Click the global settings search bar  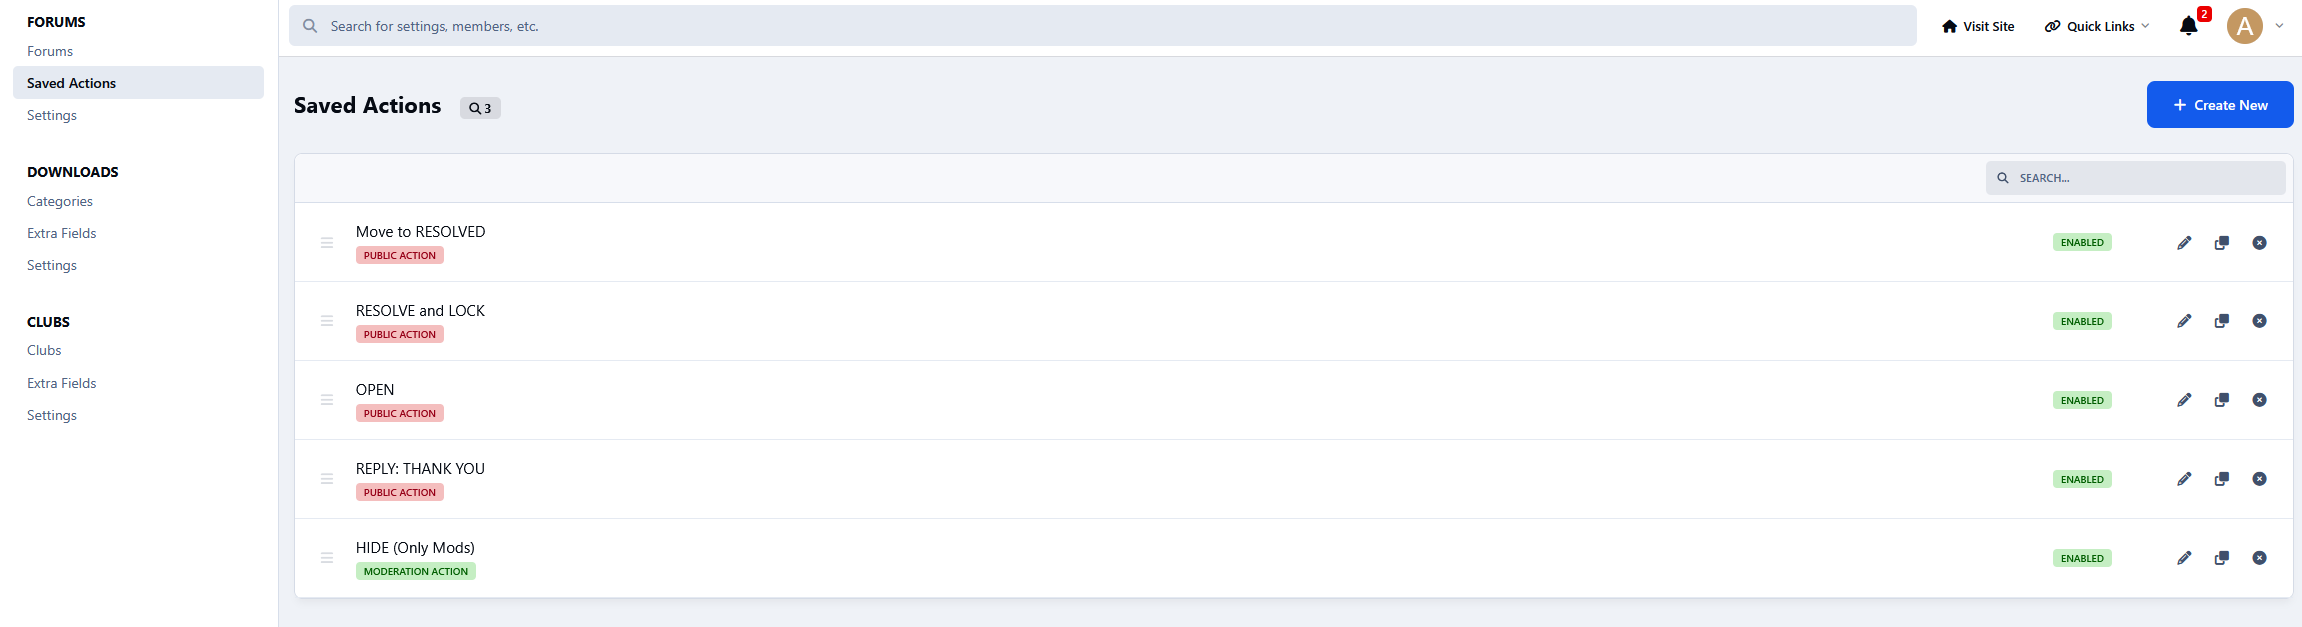[1100, 26]
